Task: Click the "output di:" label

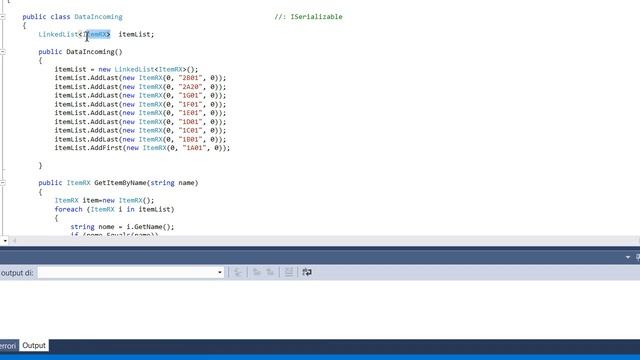Action: (x=17, y=273)
